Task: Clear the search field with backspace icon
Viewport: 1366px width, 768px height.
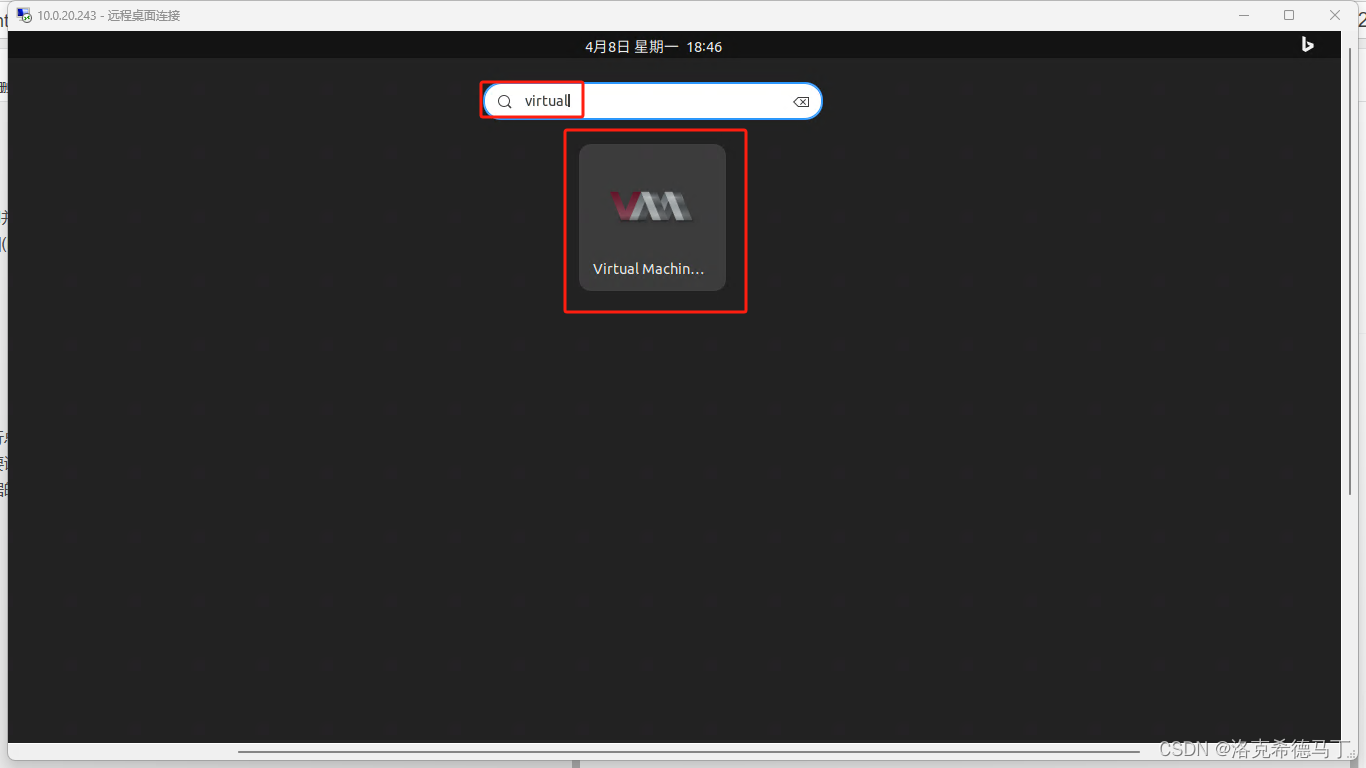Action: (801, 102)
